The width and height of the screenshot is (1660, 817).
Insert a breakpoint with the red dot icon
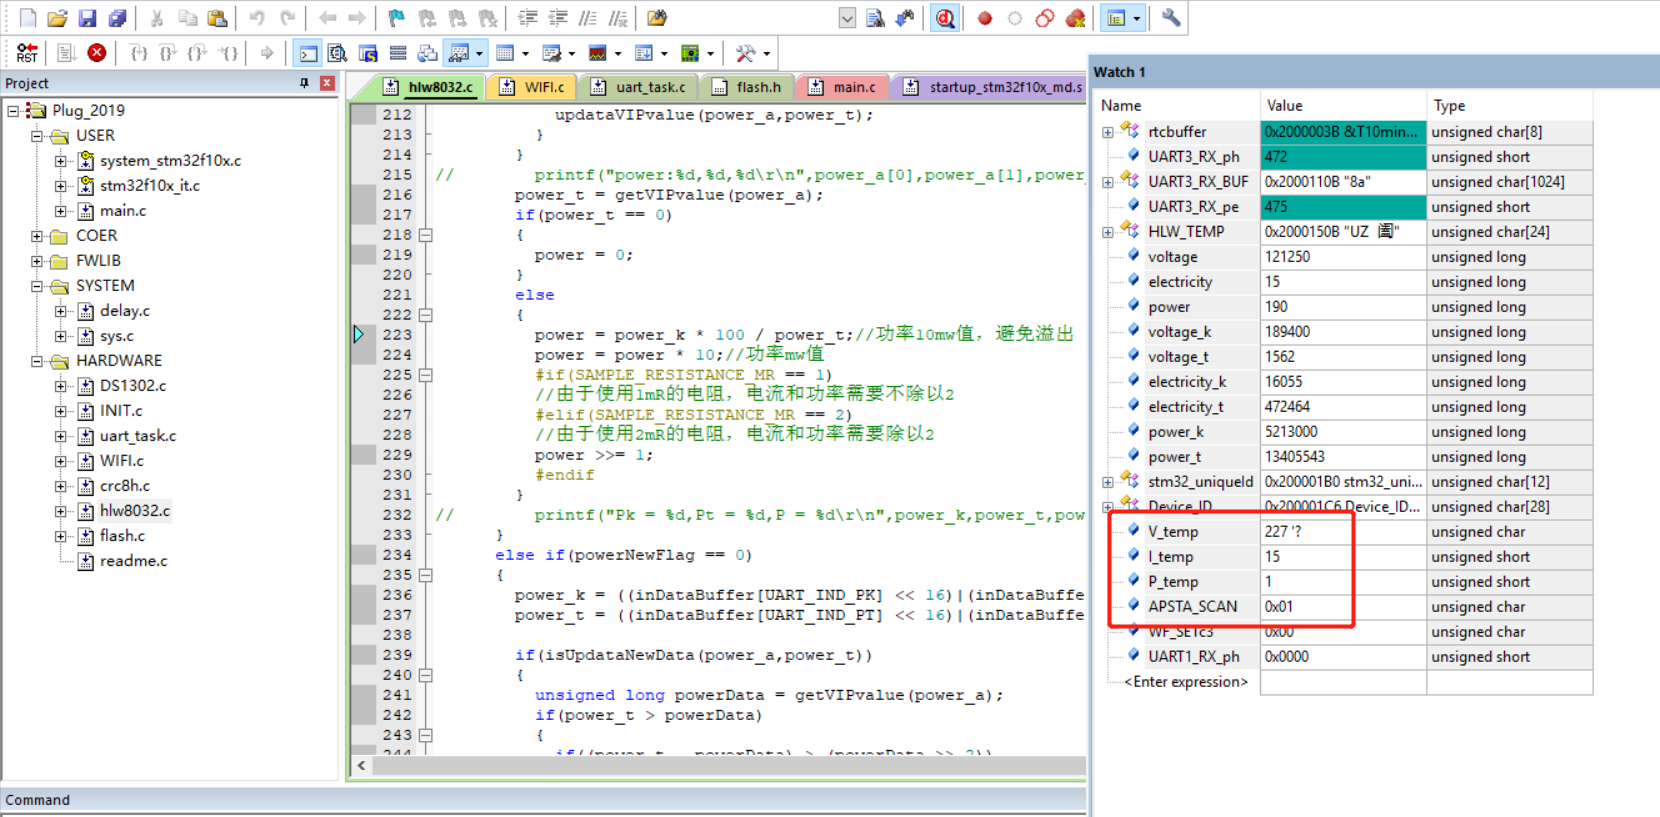[x=985, y=18]
